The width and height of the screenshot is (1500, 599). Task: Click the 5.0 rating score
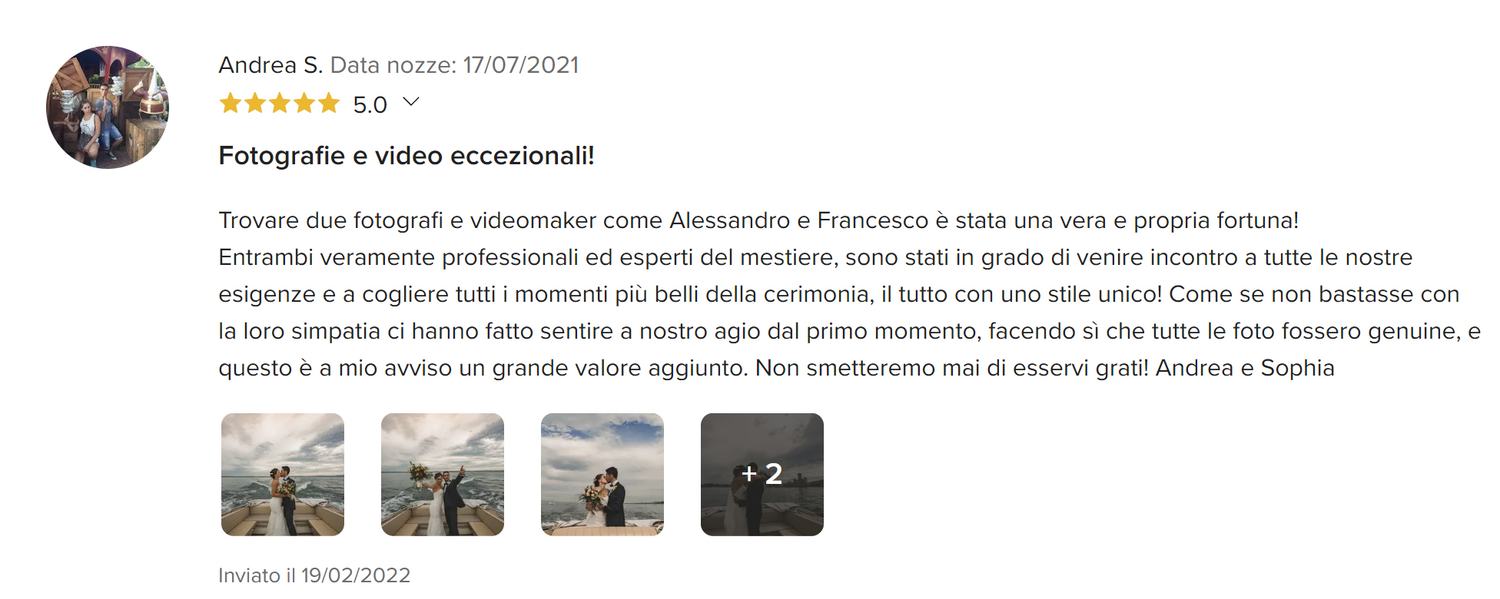tap(370, 104)
